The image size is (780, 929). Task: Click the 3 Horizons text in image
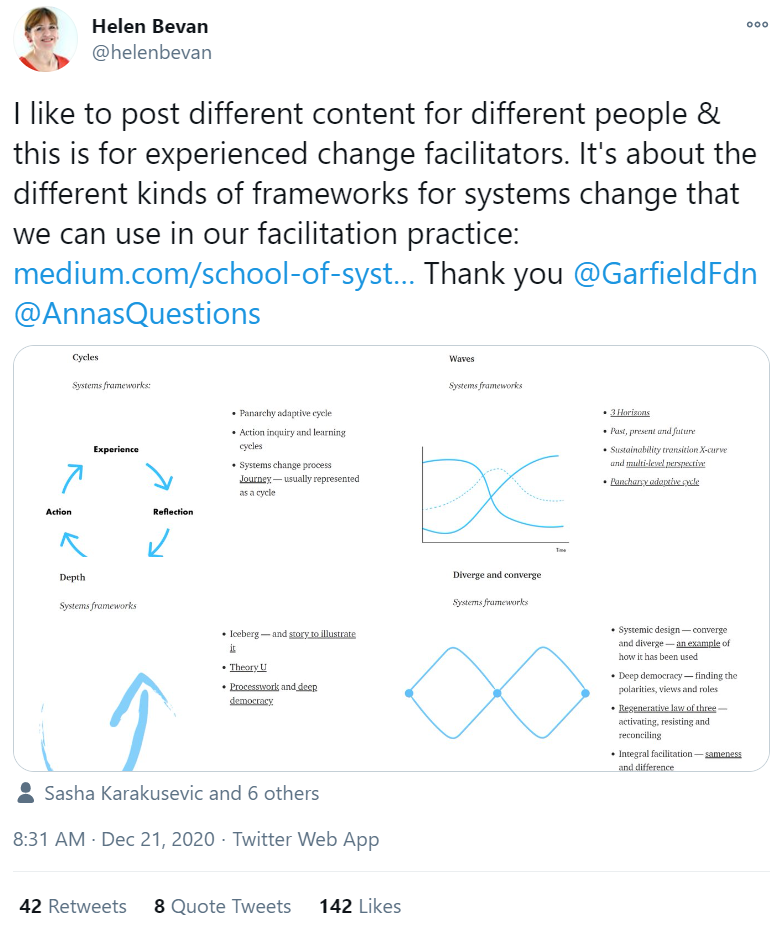(630, 412)
